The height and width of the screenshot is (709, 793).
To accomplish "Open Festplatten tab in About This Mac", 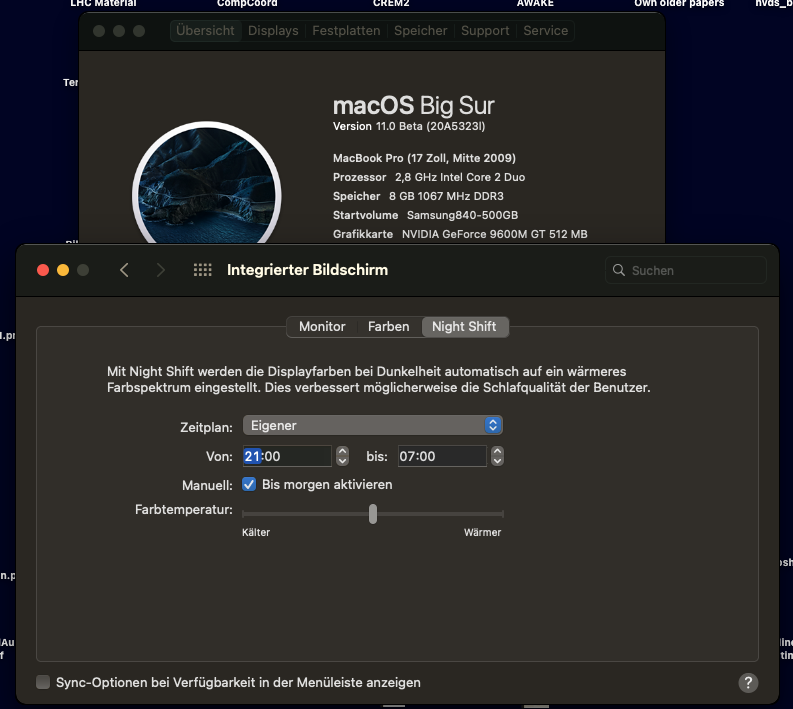I will 346,31.
